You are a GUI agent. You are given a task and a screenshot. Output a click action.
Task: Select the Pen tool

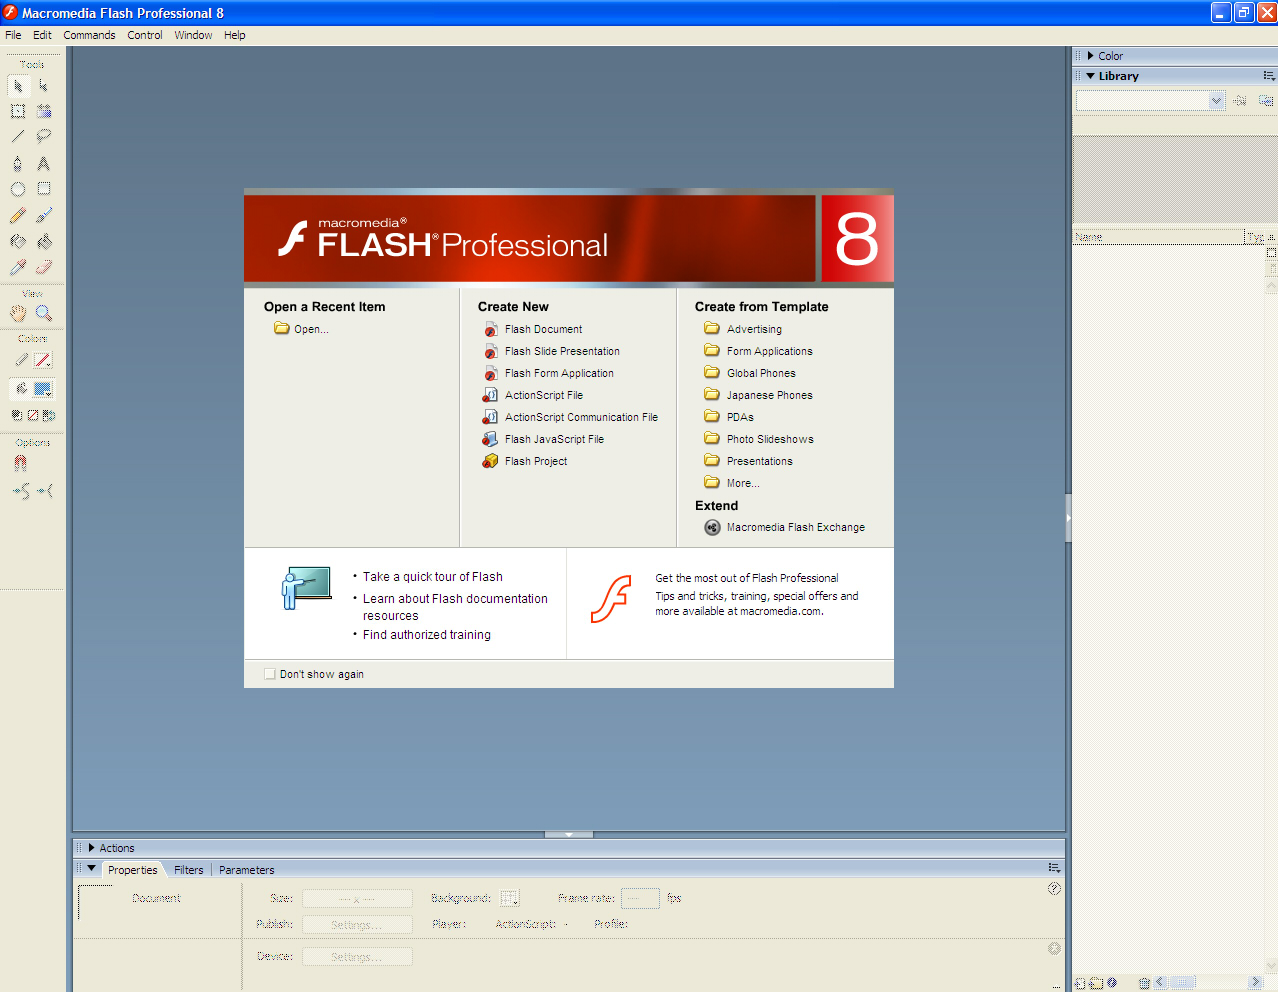click(x=18, y=163)
